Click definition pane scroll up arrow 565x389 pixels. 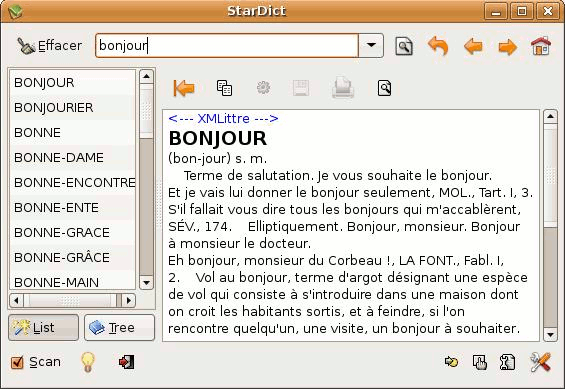550,117
